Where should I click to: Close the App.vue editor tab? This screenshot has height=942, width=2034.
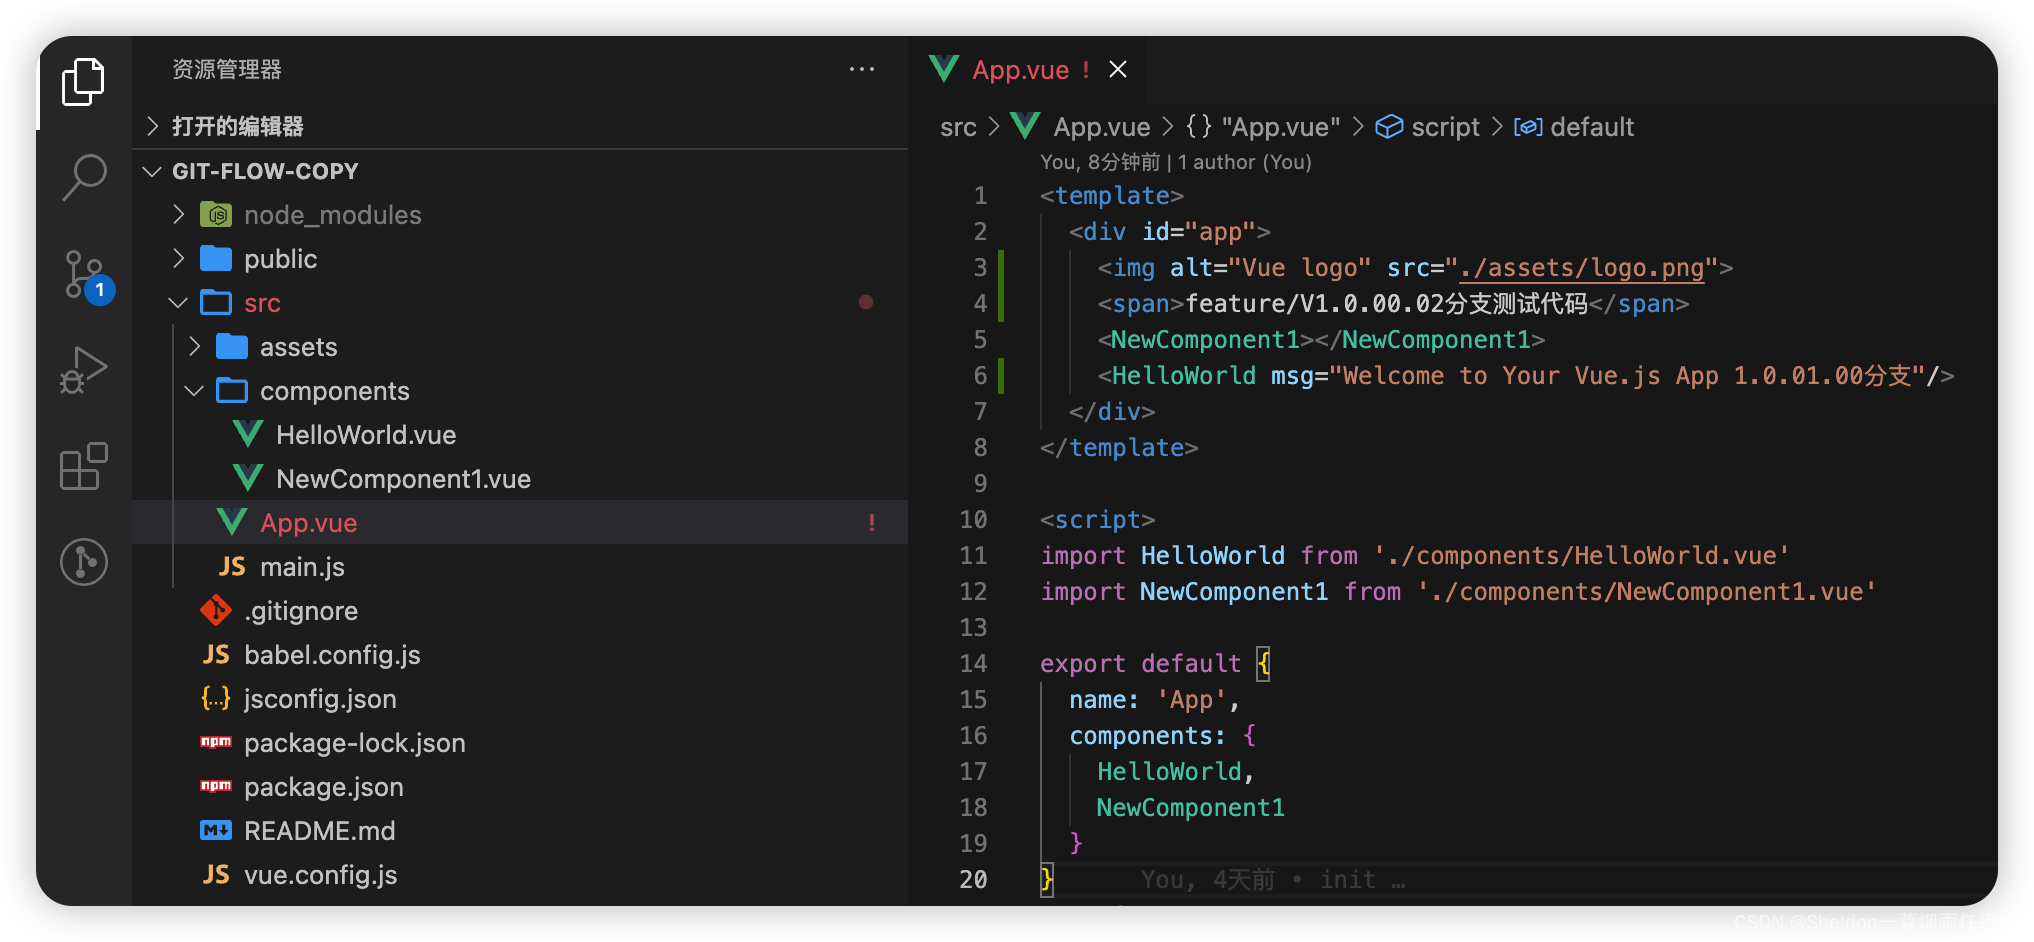1118,69
